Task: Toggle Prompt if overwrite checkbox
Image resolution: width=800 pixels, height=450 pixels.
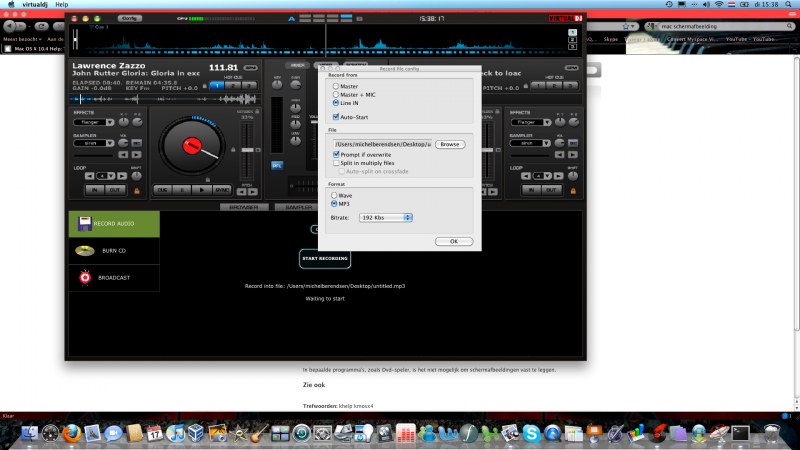Action: pos(336,155)
